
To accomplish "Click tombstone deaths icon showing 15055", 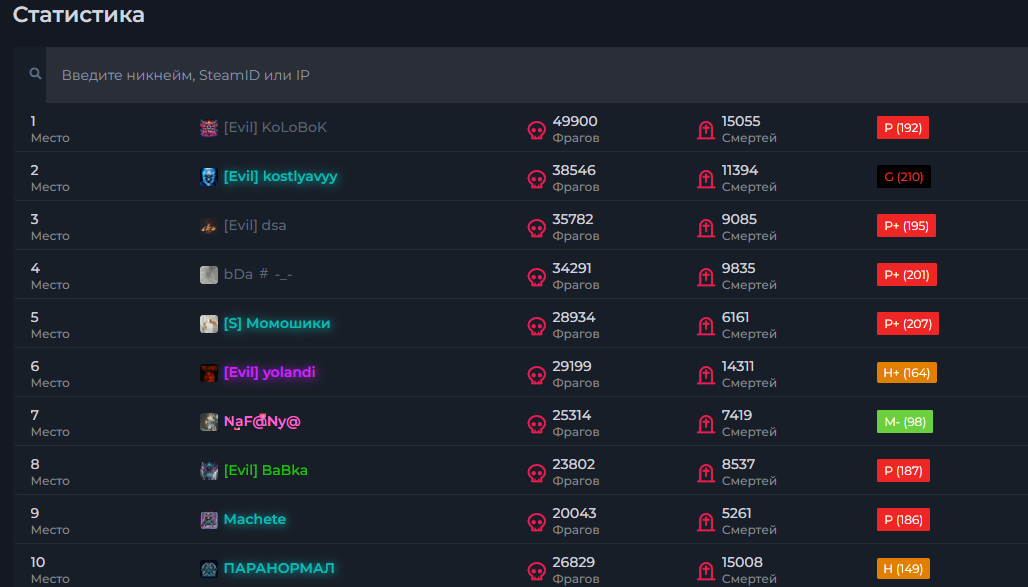I will tap(706, 130).
